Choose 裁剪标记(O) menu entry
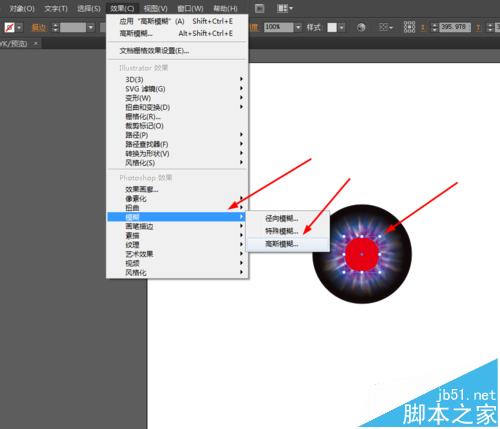Screen dimensions: 500x429 click(x=177, y=126)
